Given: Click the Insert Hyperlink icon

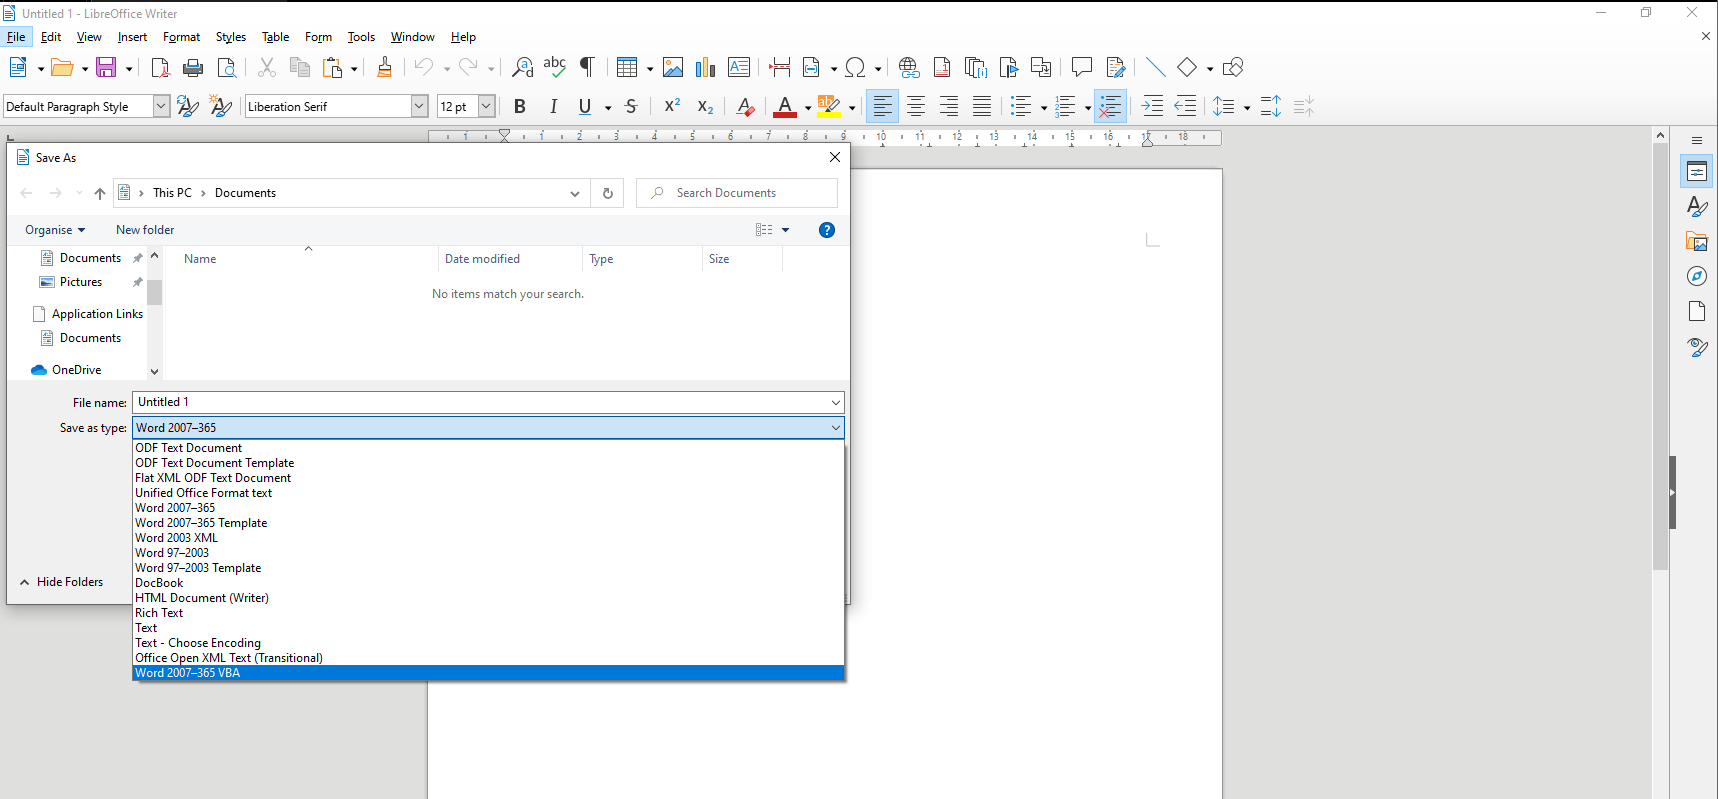Looking at the screenshot, I should pyautogui.click(x=909, y=67).
